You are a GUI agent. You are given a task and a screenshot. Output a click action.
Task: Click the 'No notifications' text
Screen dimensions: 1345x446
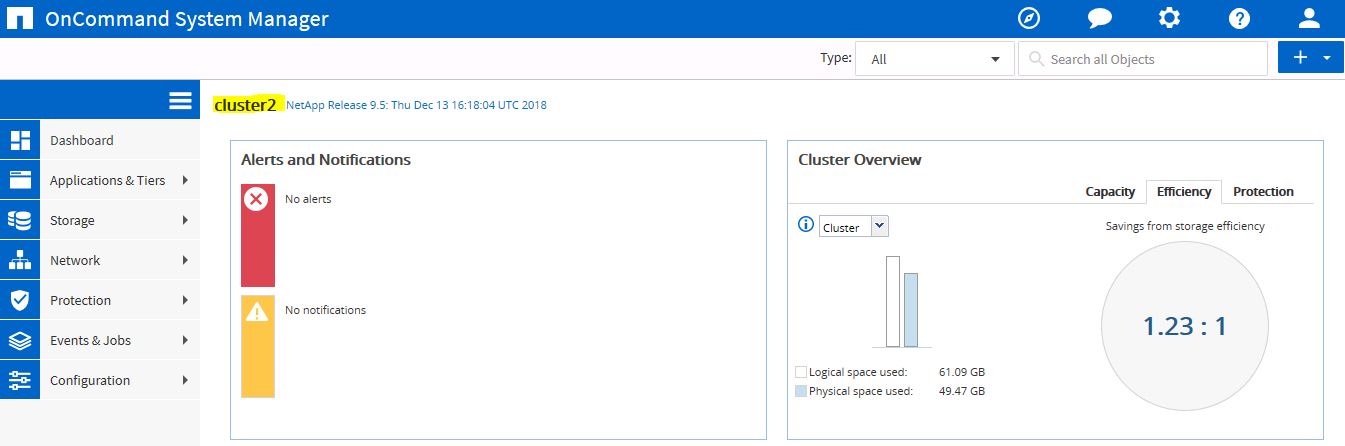click(326, 310)
